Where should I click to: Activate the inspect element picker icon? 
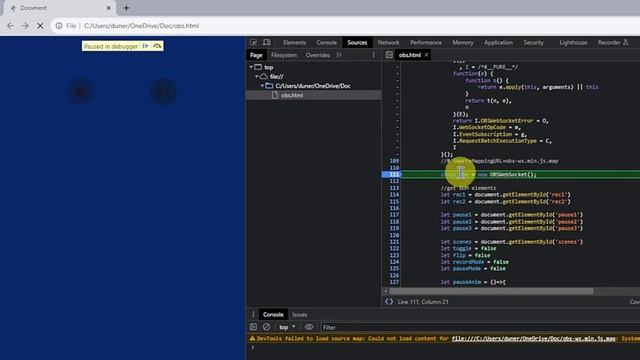253,42
